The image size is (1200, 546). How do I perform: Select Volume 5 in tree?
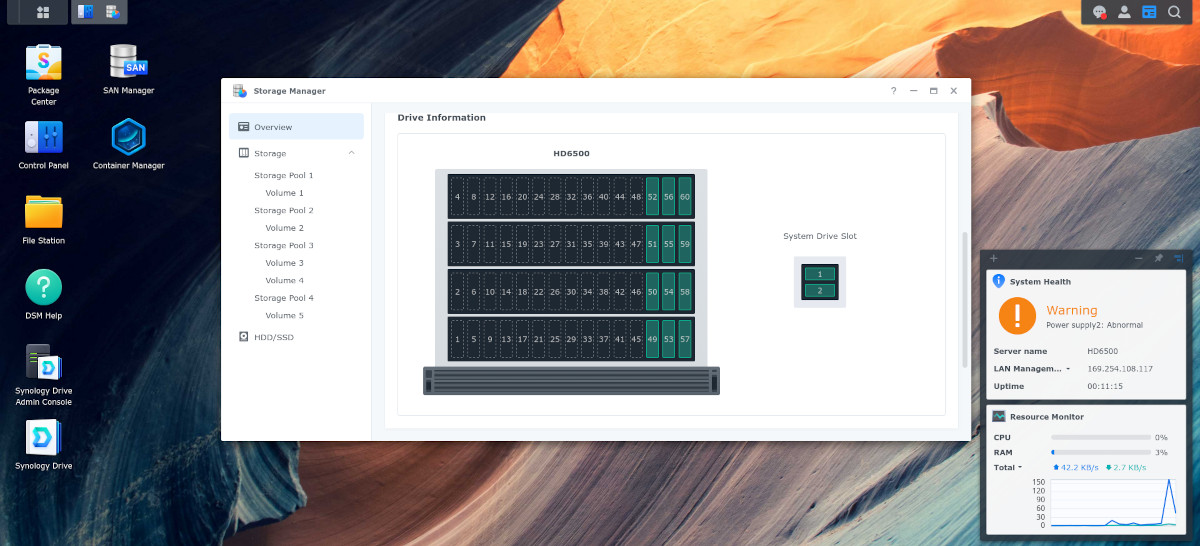pos(285,315)
